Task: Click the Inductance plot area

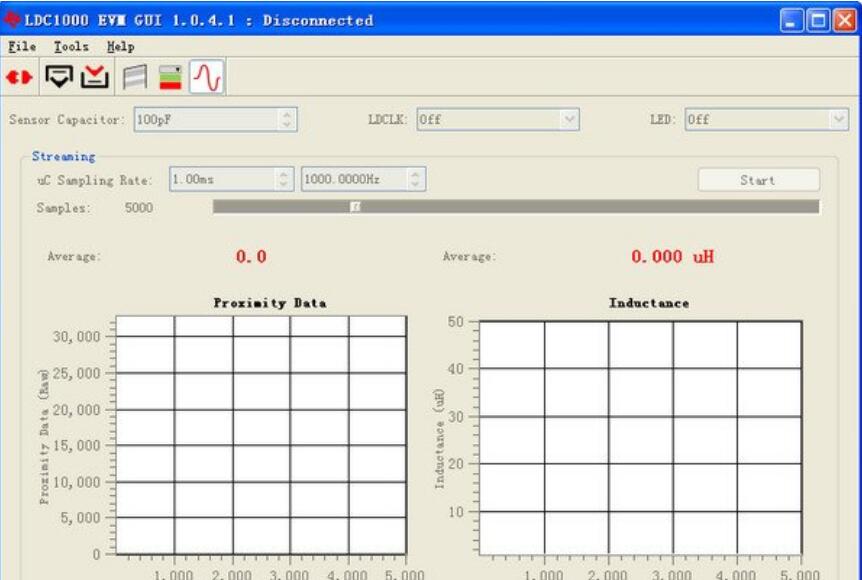Action: 640,438
